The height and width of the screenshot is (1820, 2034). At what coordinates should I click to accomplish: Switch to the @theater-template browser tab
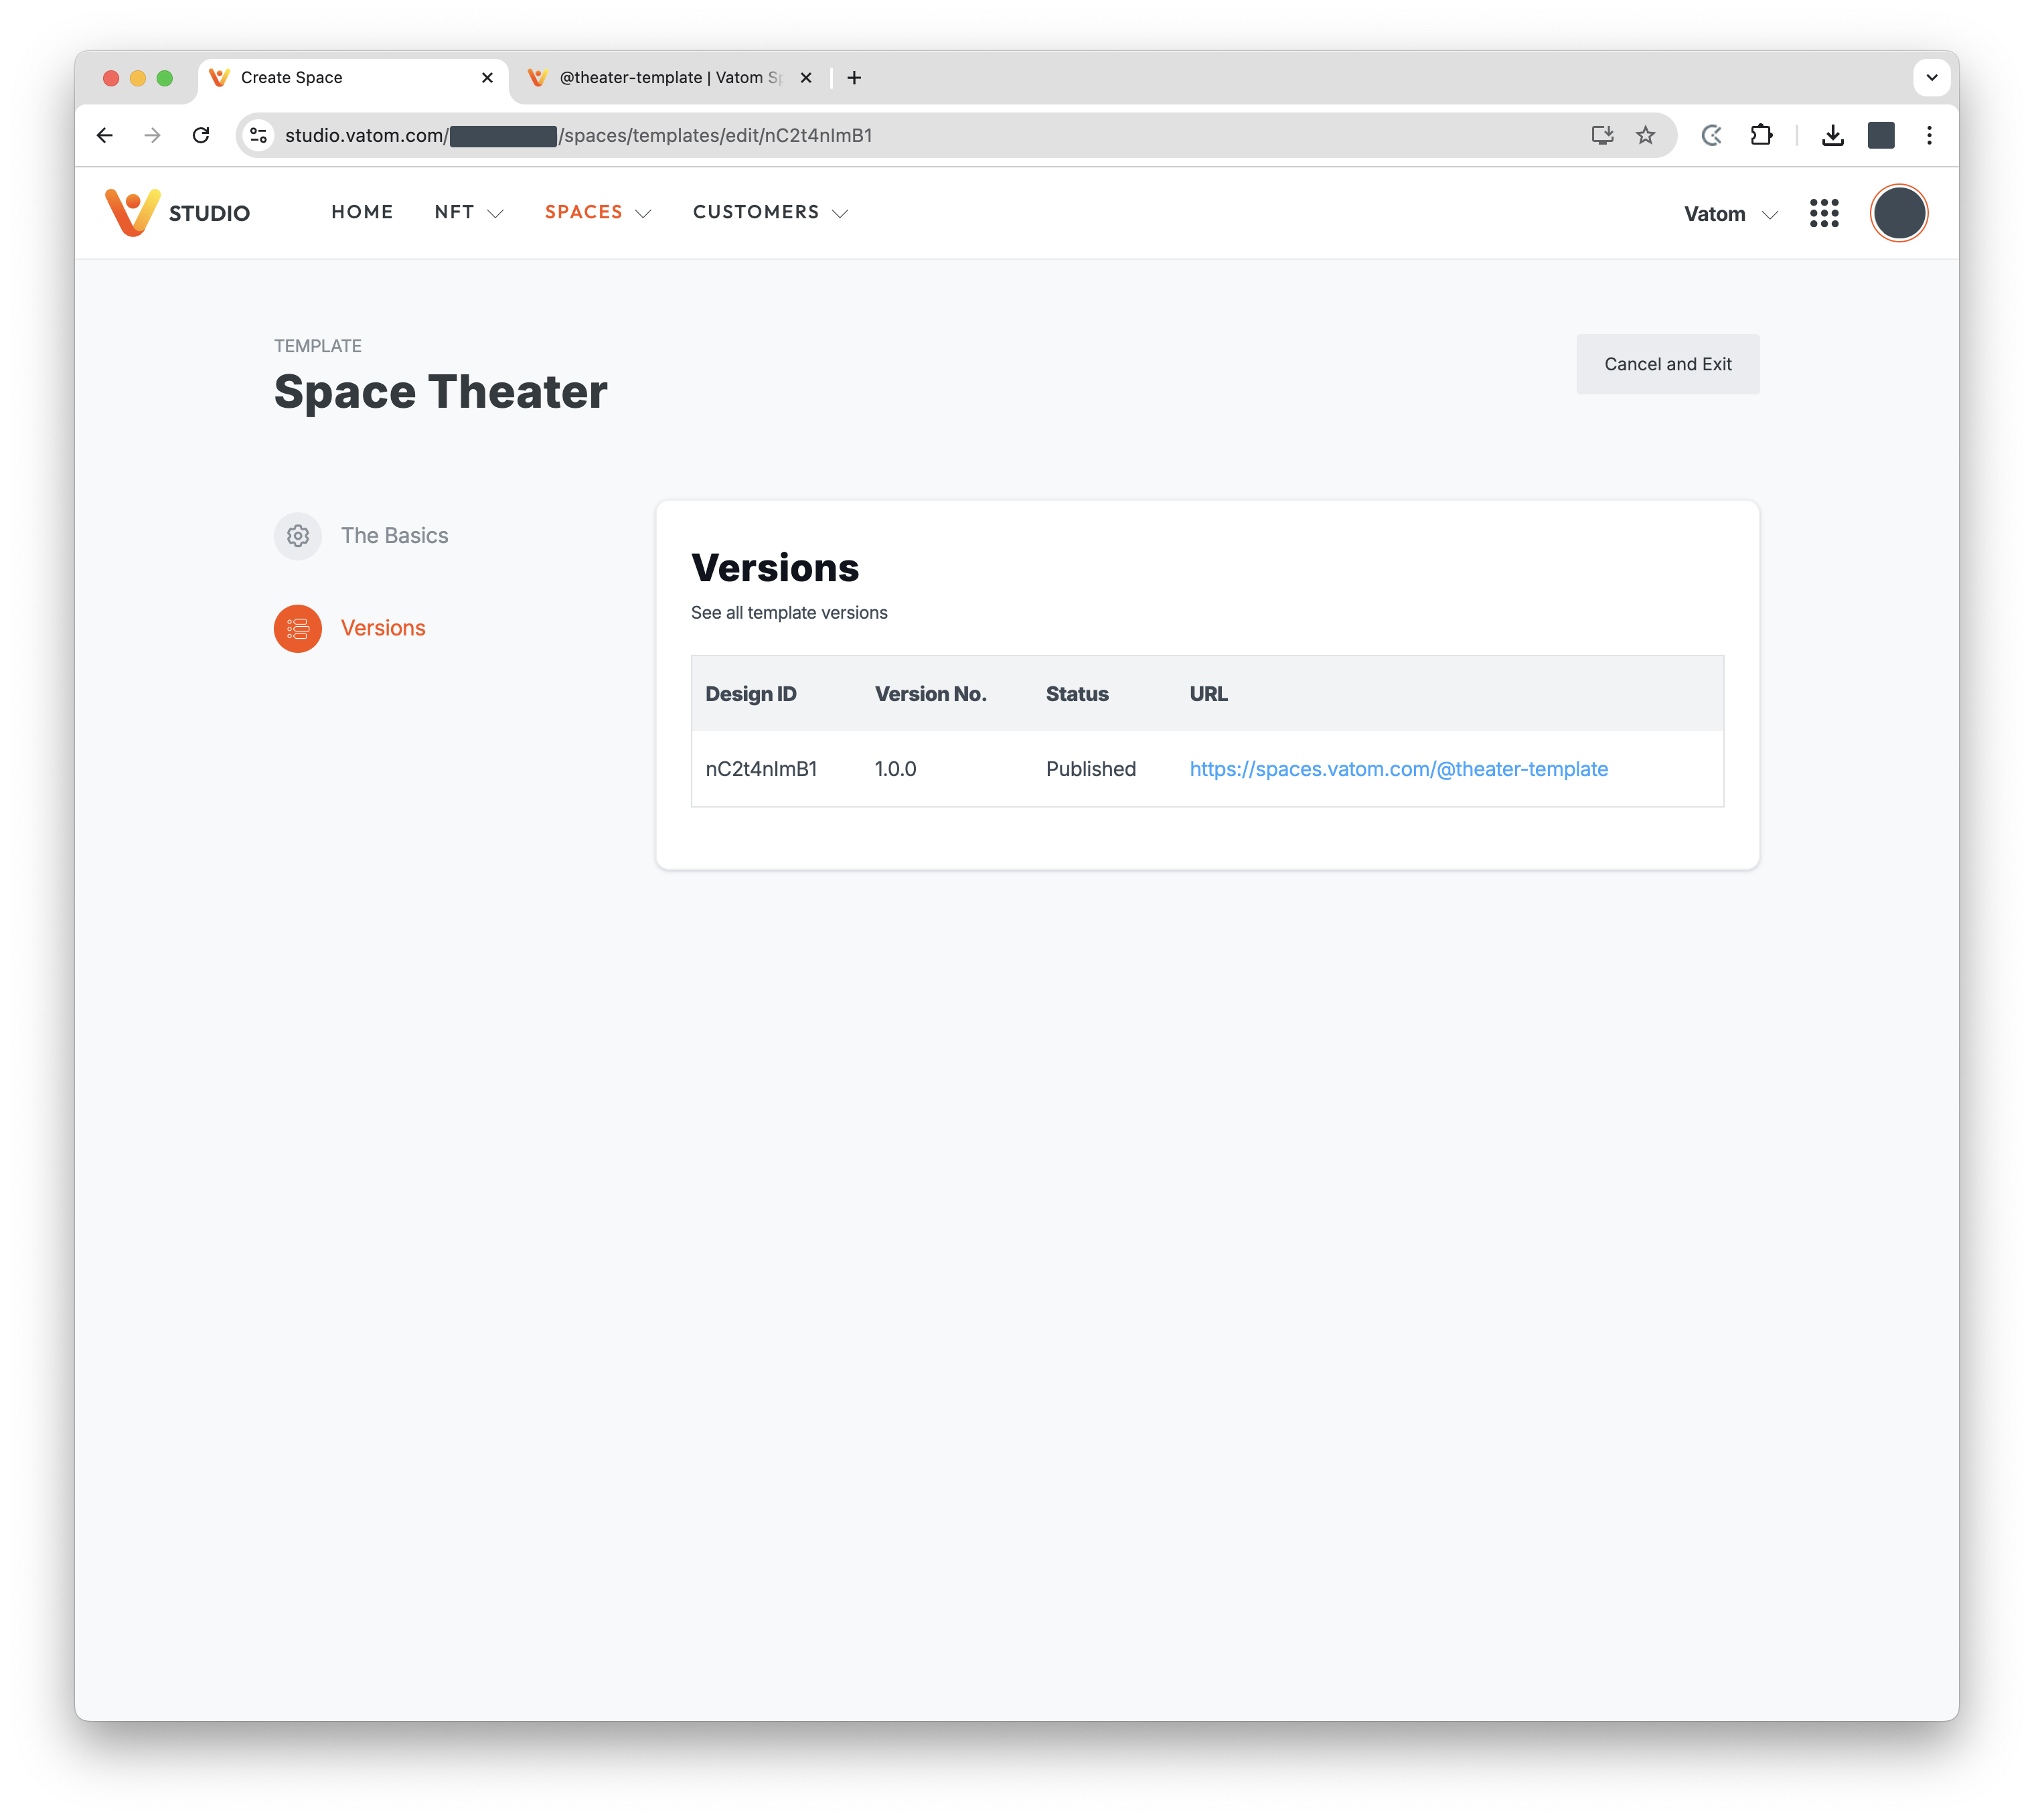(670, 78)
